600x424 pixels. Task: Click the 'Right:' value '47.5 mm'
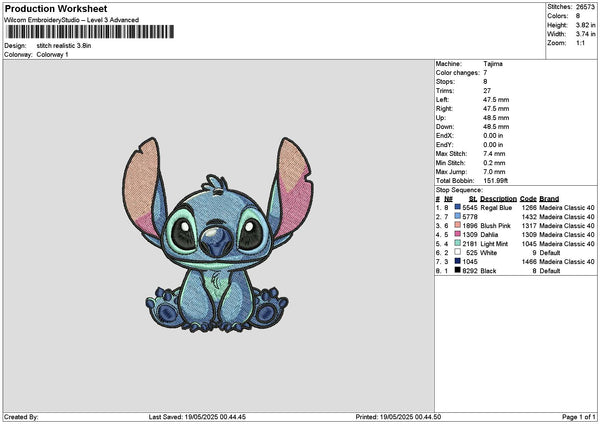pyautogui.click(x=496, y=109)
